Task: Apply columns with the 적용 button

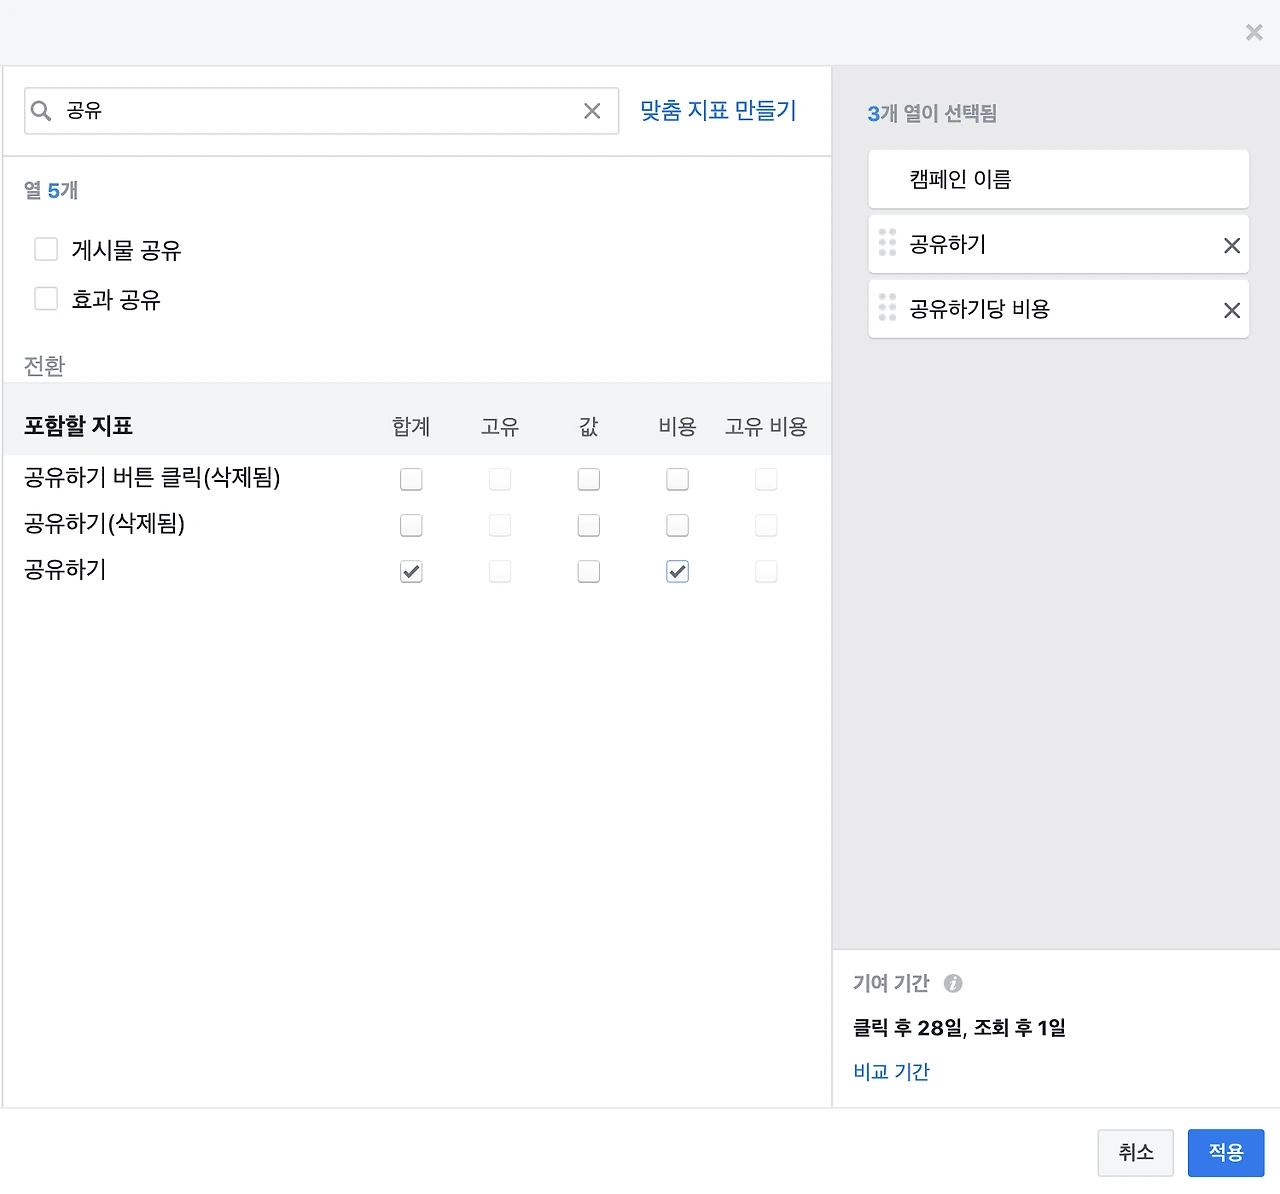Action: (1226, 1153)
